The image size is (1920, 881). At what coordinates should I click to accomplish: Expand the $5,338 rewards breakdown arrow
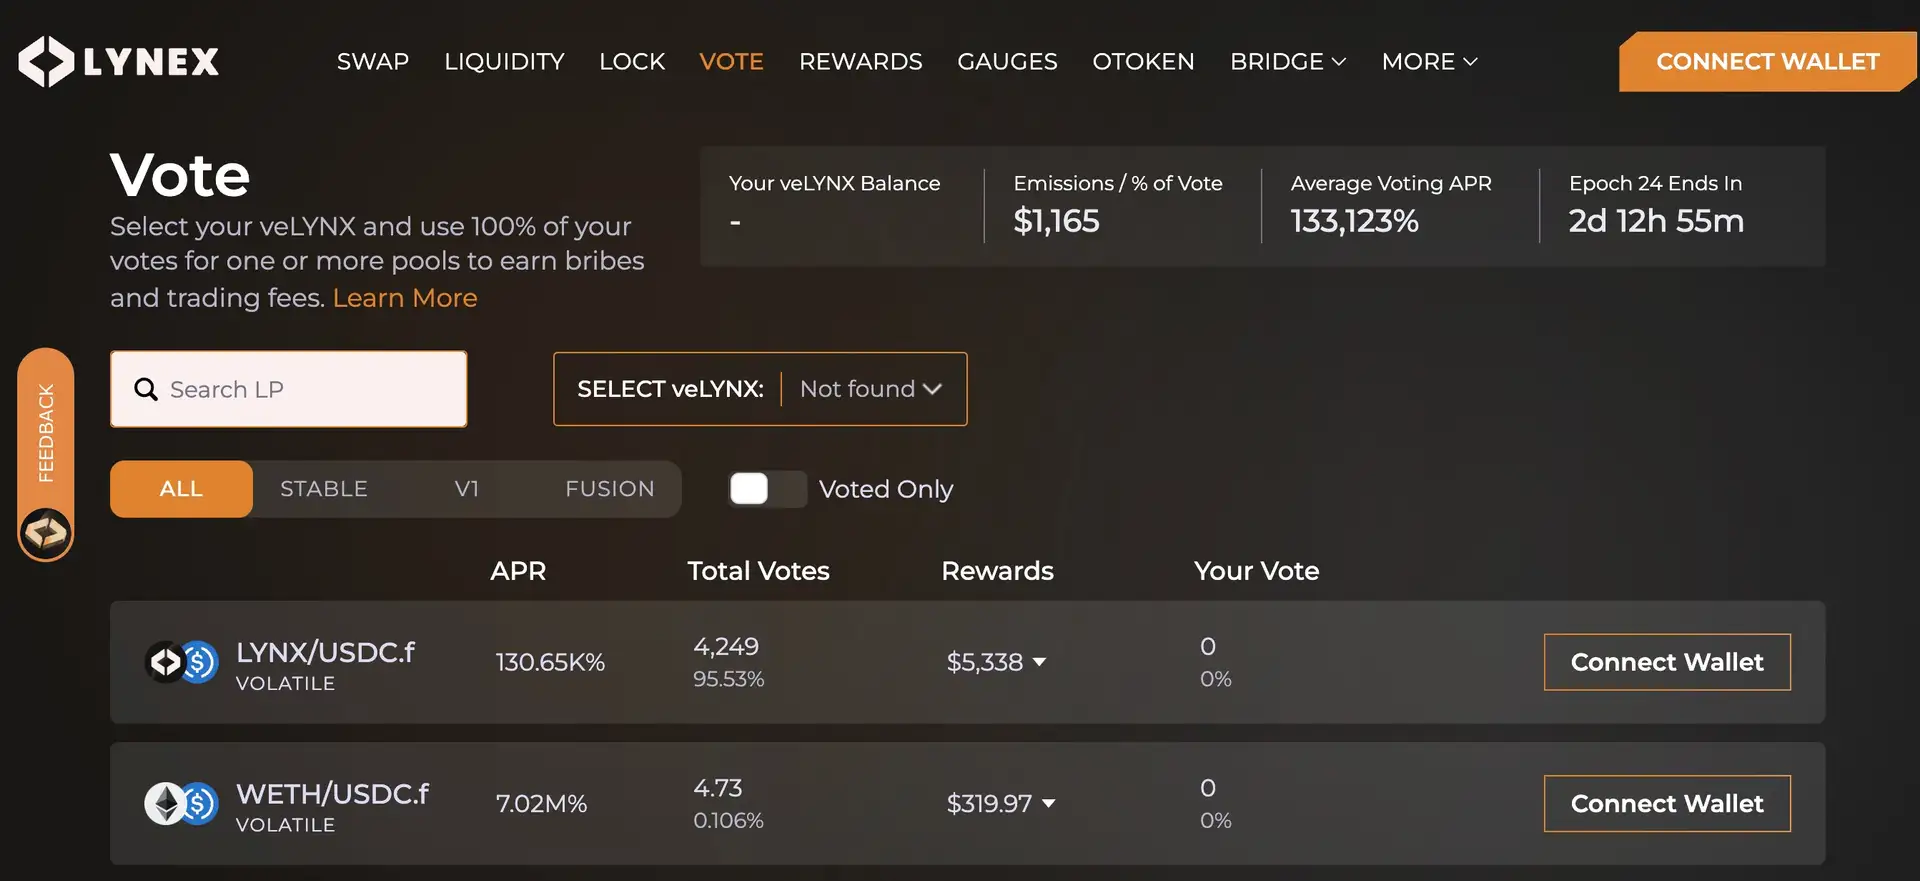(x=1040, y=662)
